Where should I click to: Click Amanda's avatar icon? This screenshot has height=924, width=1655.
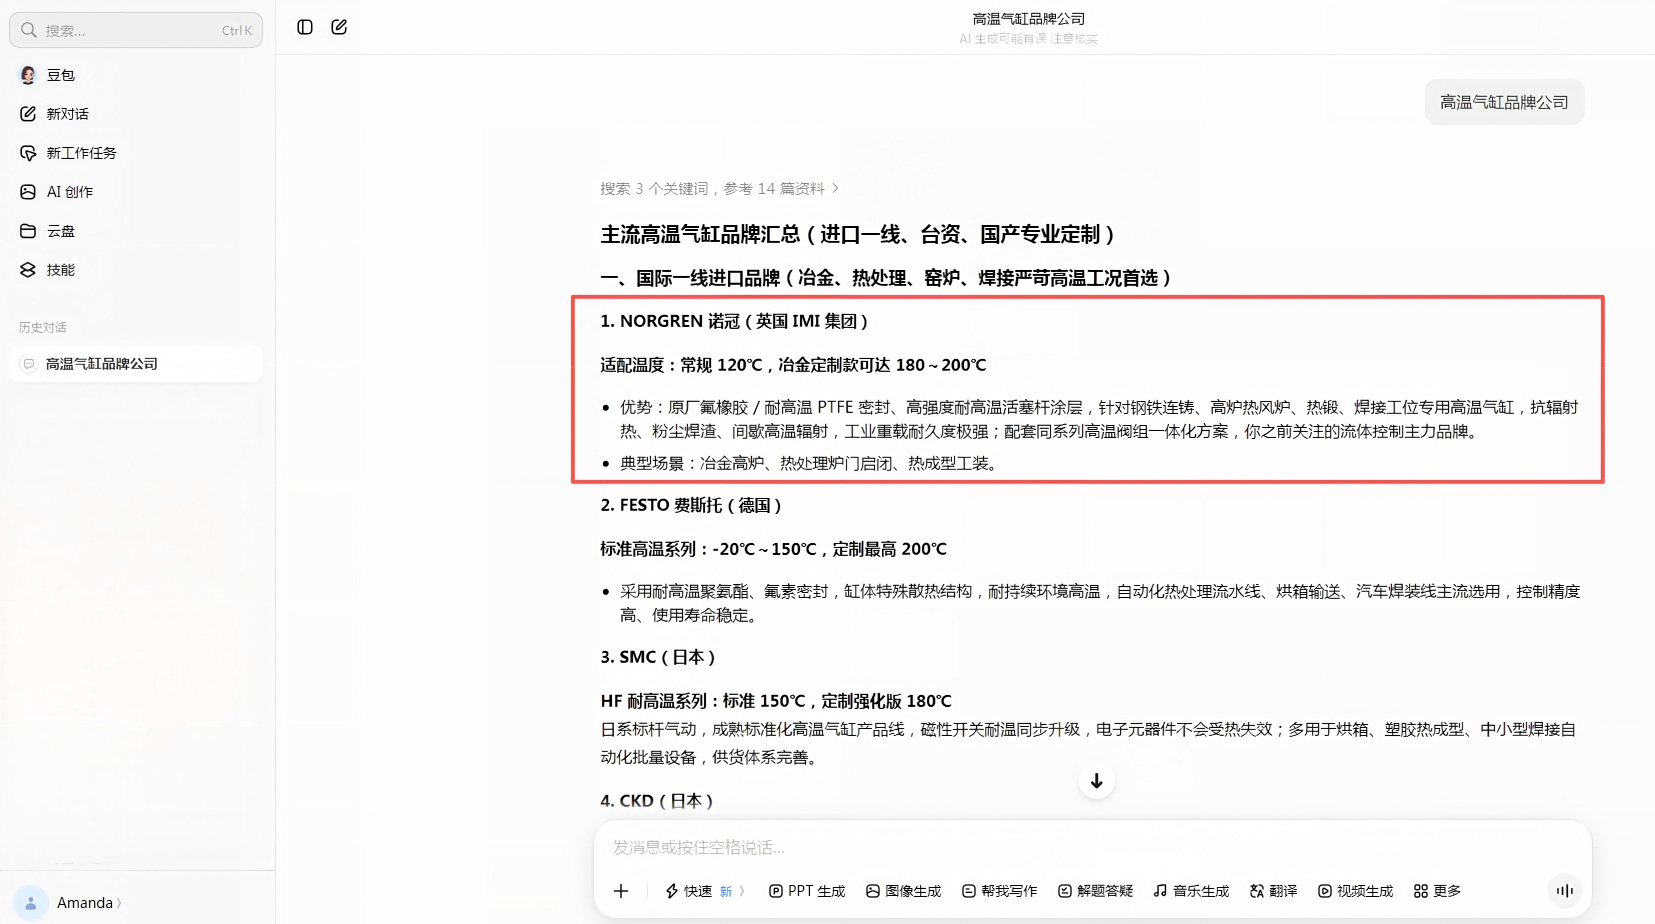click(x=31, y=903)
